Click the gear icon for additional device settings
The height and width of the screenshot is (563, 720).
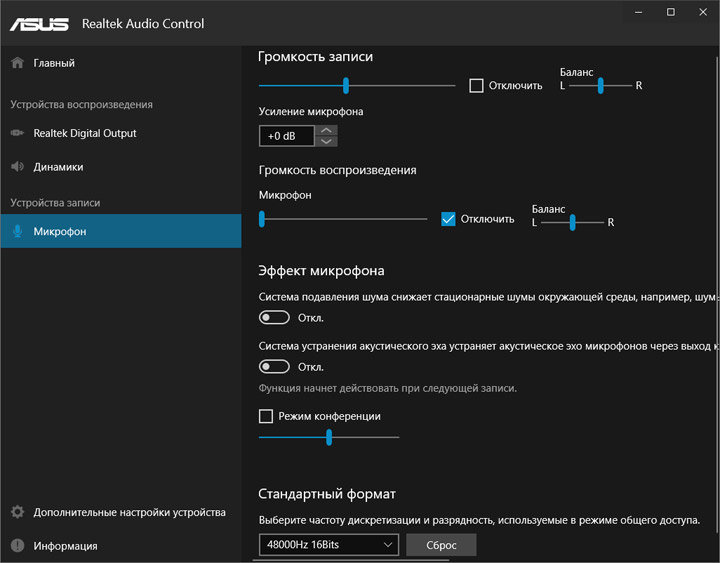click(17, 512)
